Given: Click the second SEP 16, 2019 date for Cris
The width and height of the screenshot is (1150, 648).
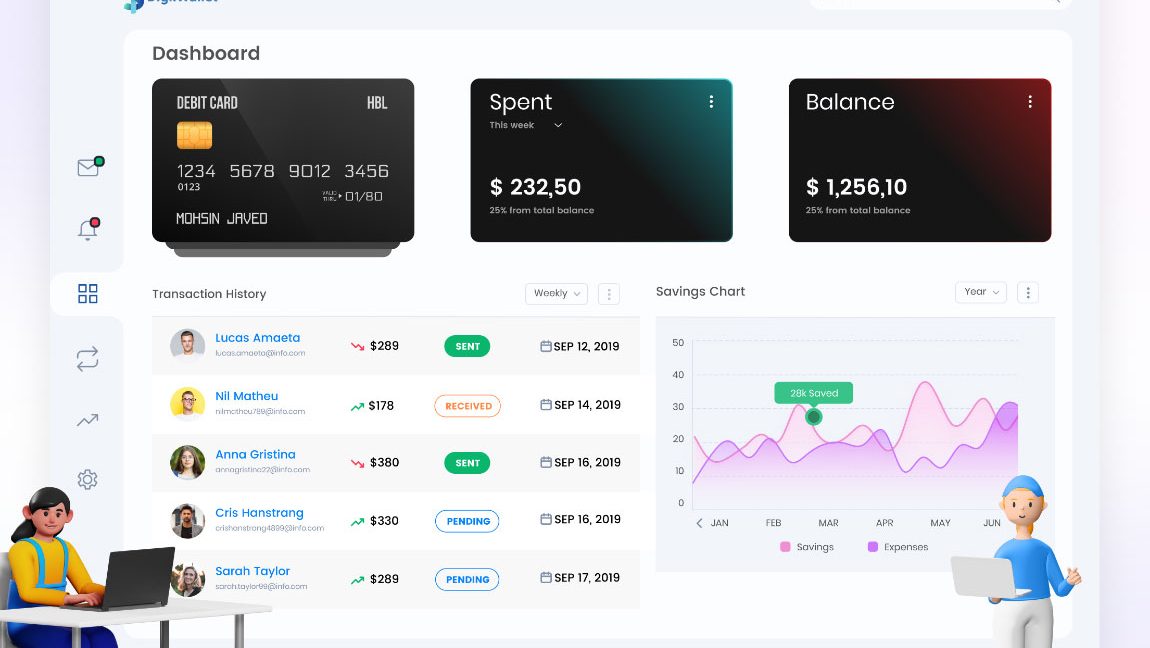Looking at the screenshot, I should (x=587, y=519).
